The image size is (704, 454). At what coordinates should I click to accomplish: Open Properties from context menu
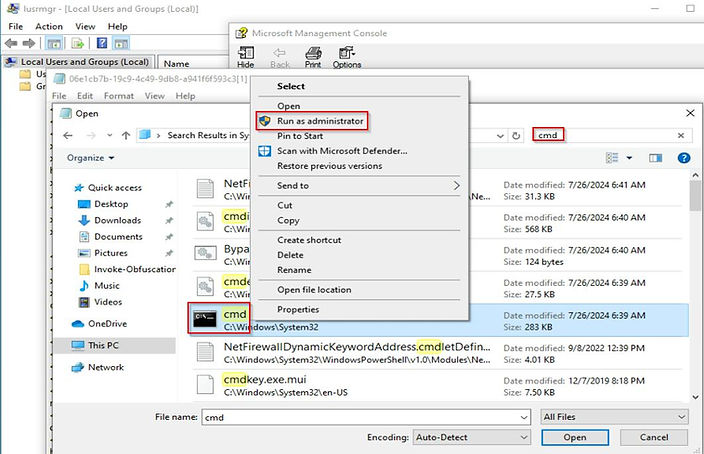(298, 309)
